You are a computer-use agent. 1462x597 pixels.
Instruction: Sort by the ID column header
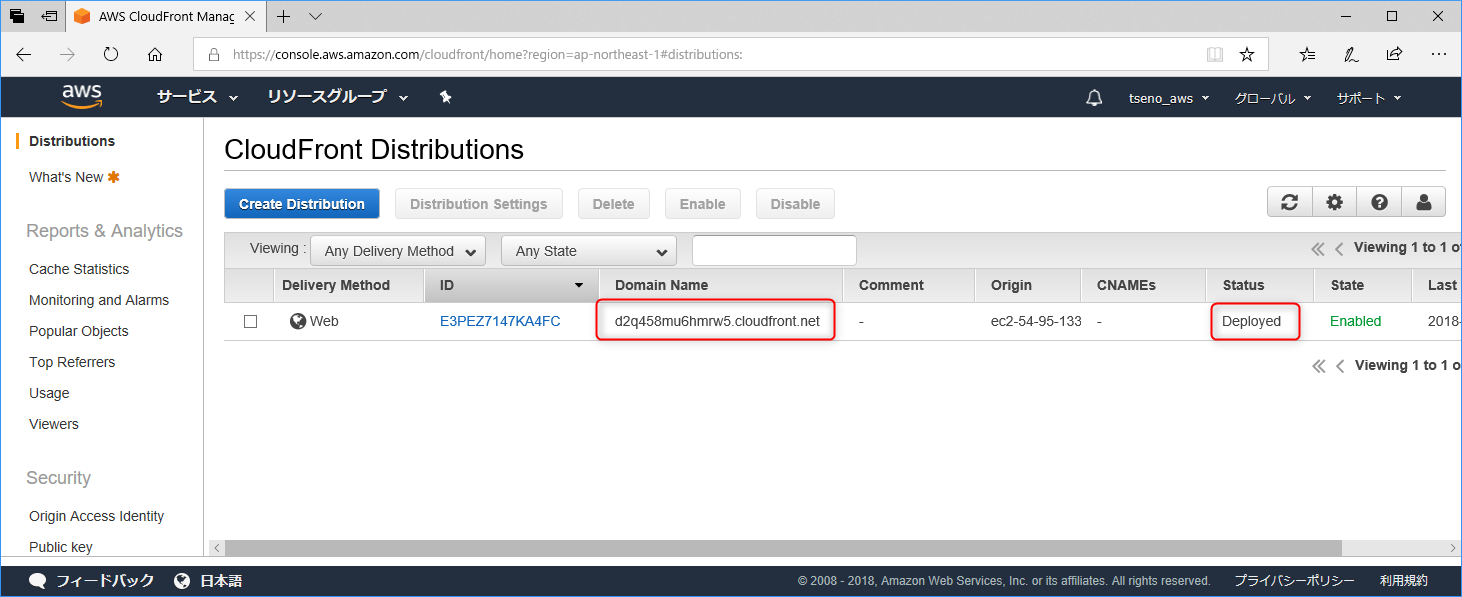(x=512, y=285)
